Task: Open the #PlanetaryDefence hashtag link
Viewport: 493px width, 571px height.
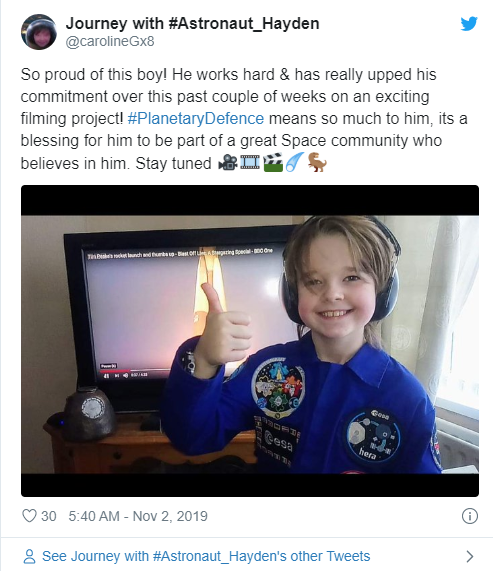Action: (x=196, y=119)
